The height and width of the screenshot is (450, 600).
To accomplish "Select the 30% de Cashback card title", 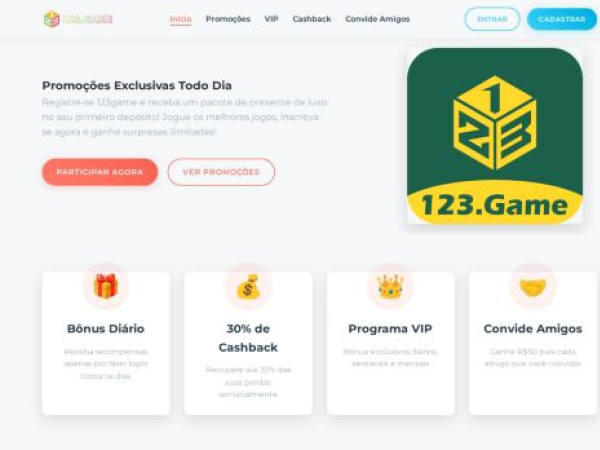I will click(248, 338).
